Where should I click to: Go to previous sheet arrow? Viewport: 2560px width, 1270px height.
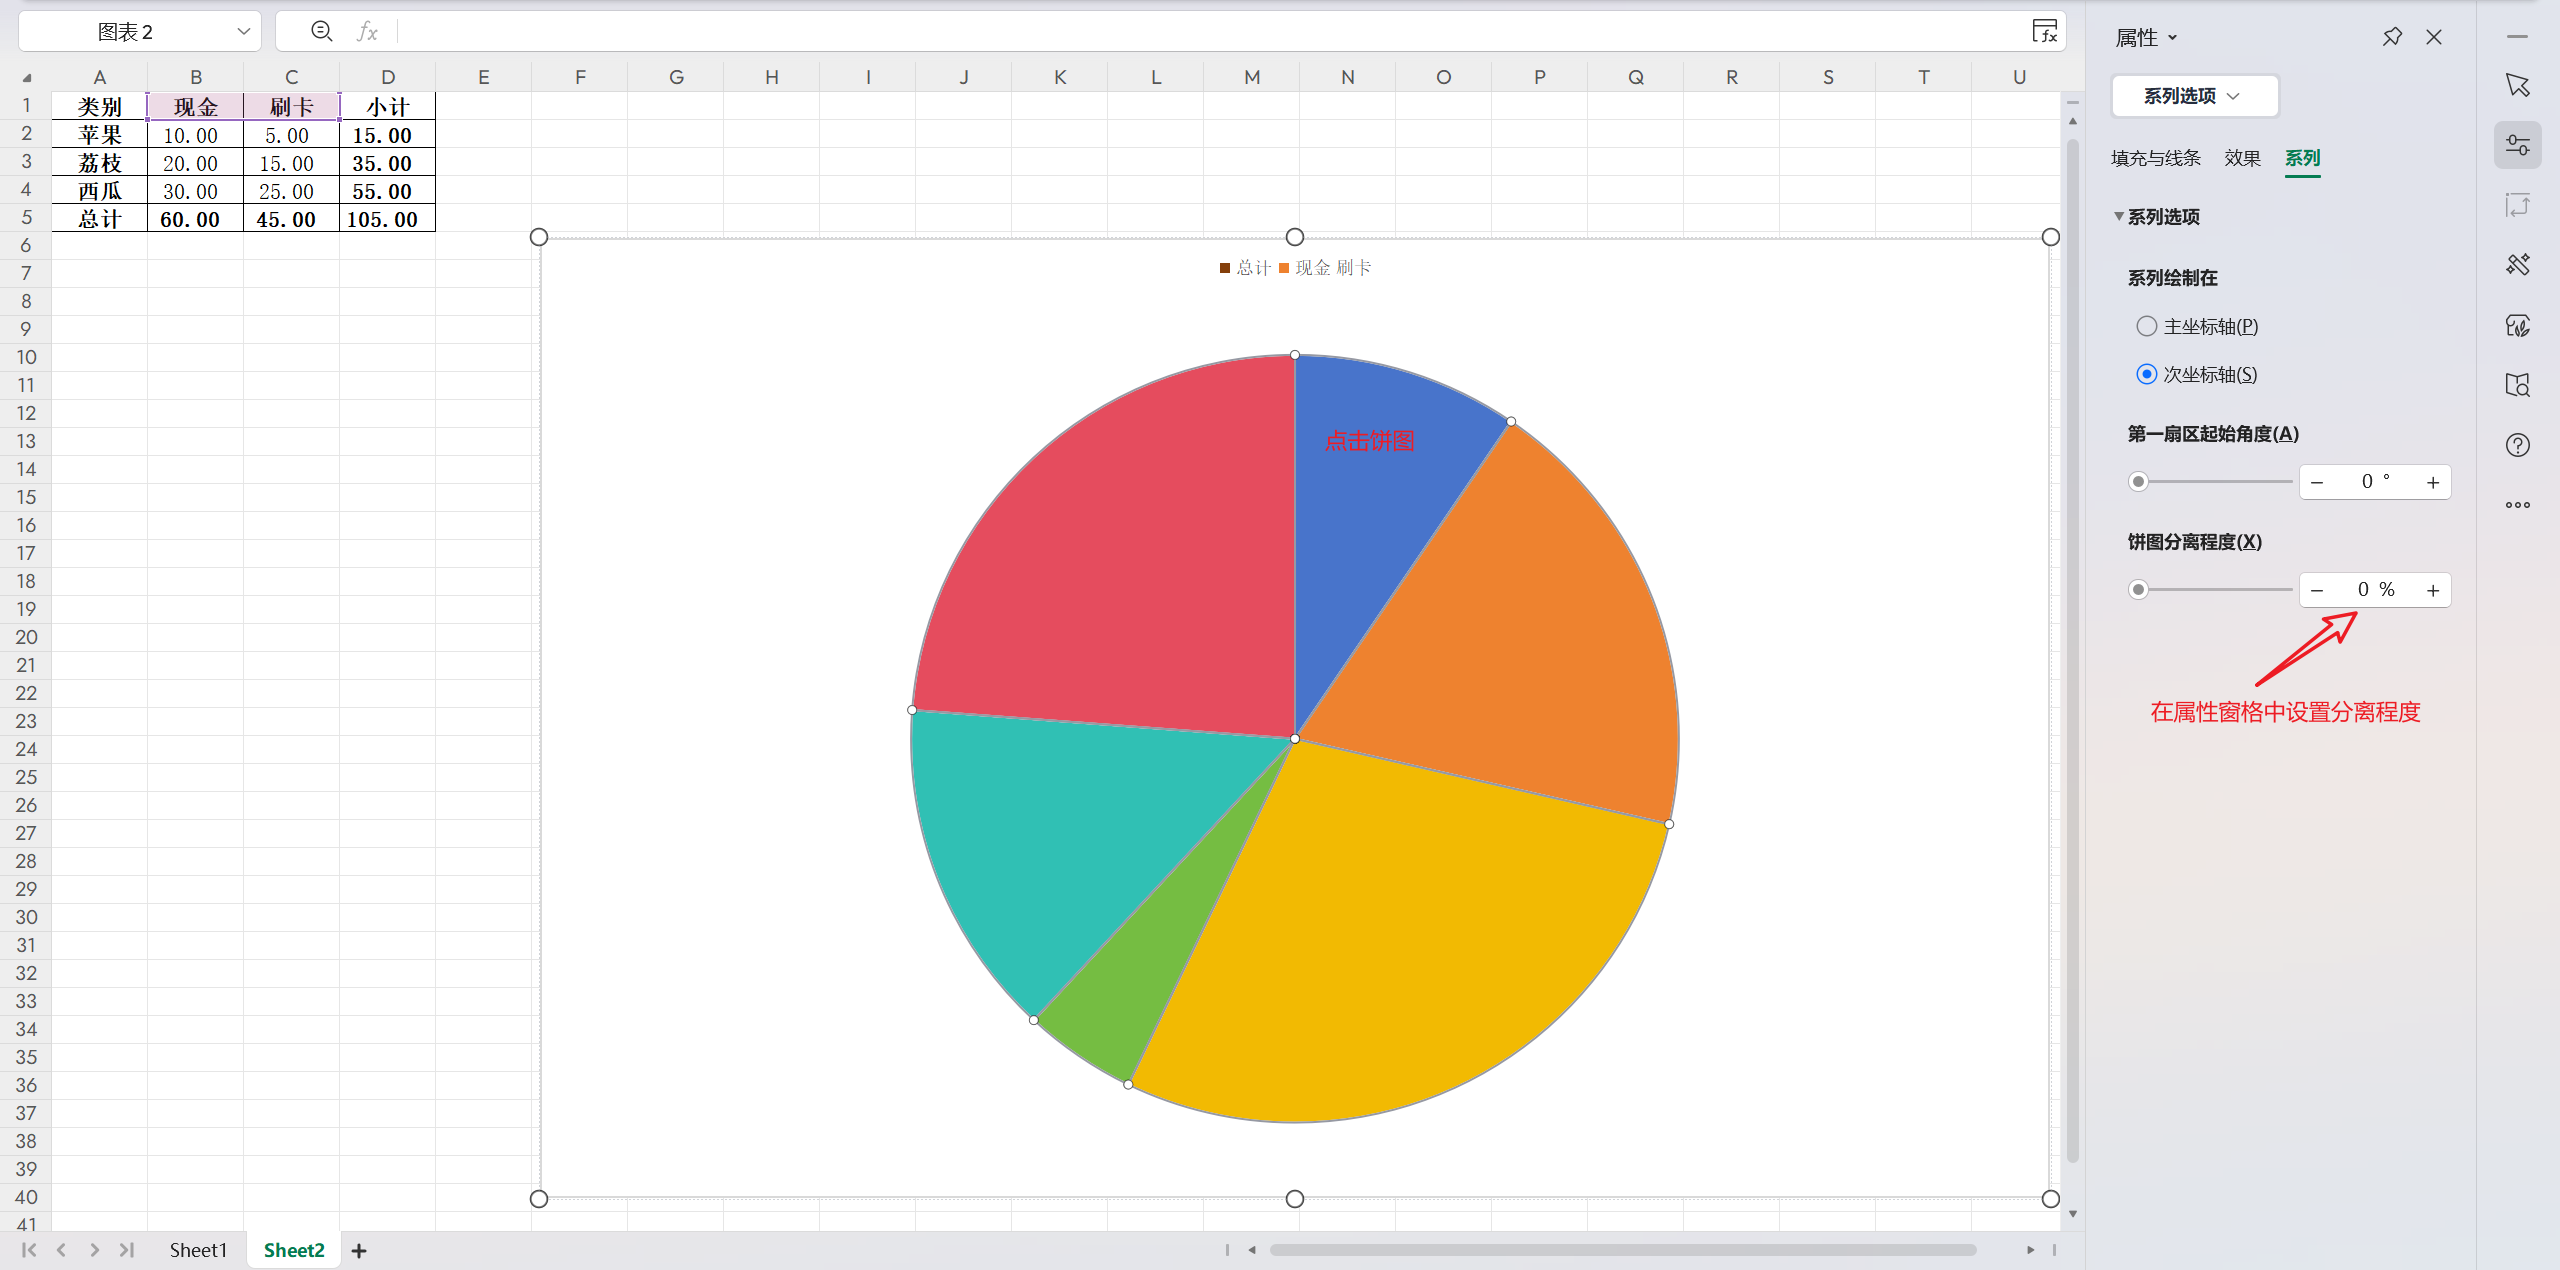pyautogui.click(x=62, y=1250)
